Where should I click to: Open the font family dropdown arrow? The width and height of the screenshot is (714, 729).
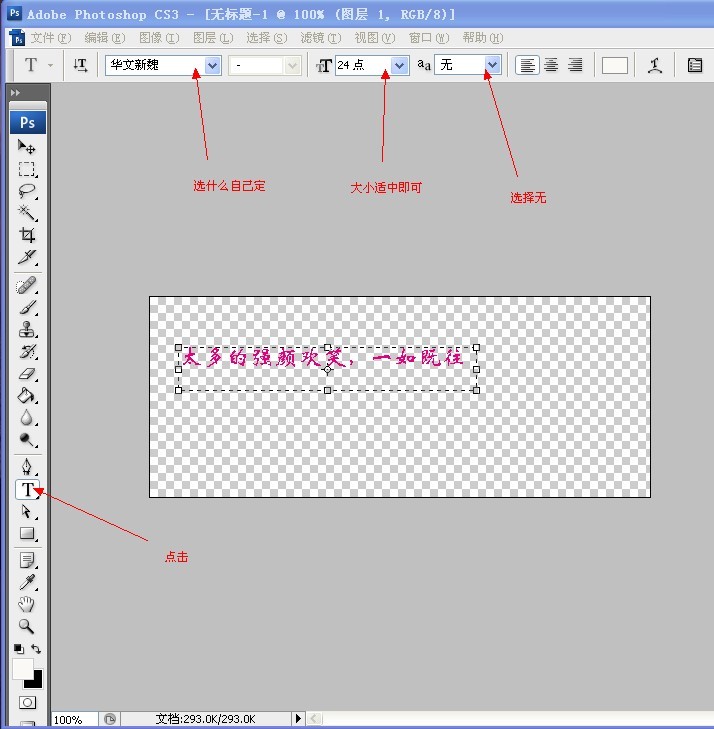pos(212,65)
